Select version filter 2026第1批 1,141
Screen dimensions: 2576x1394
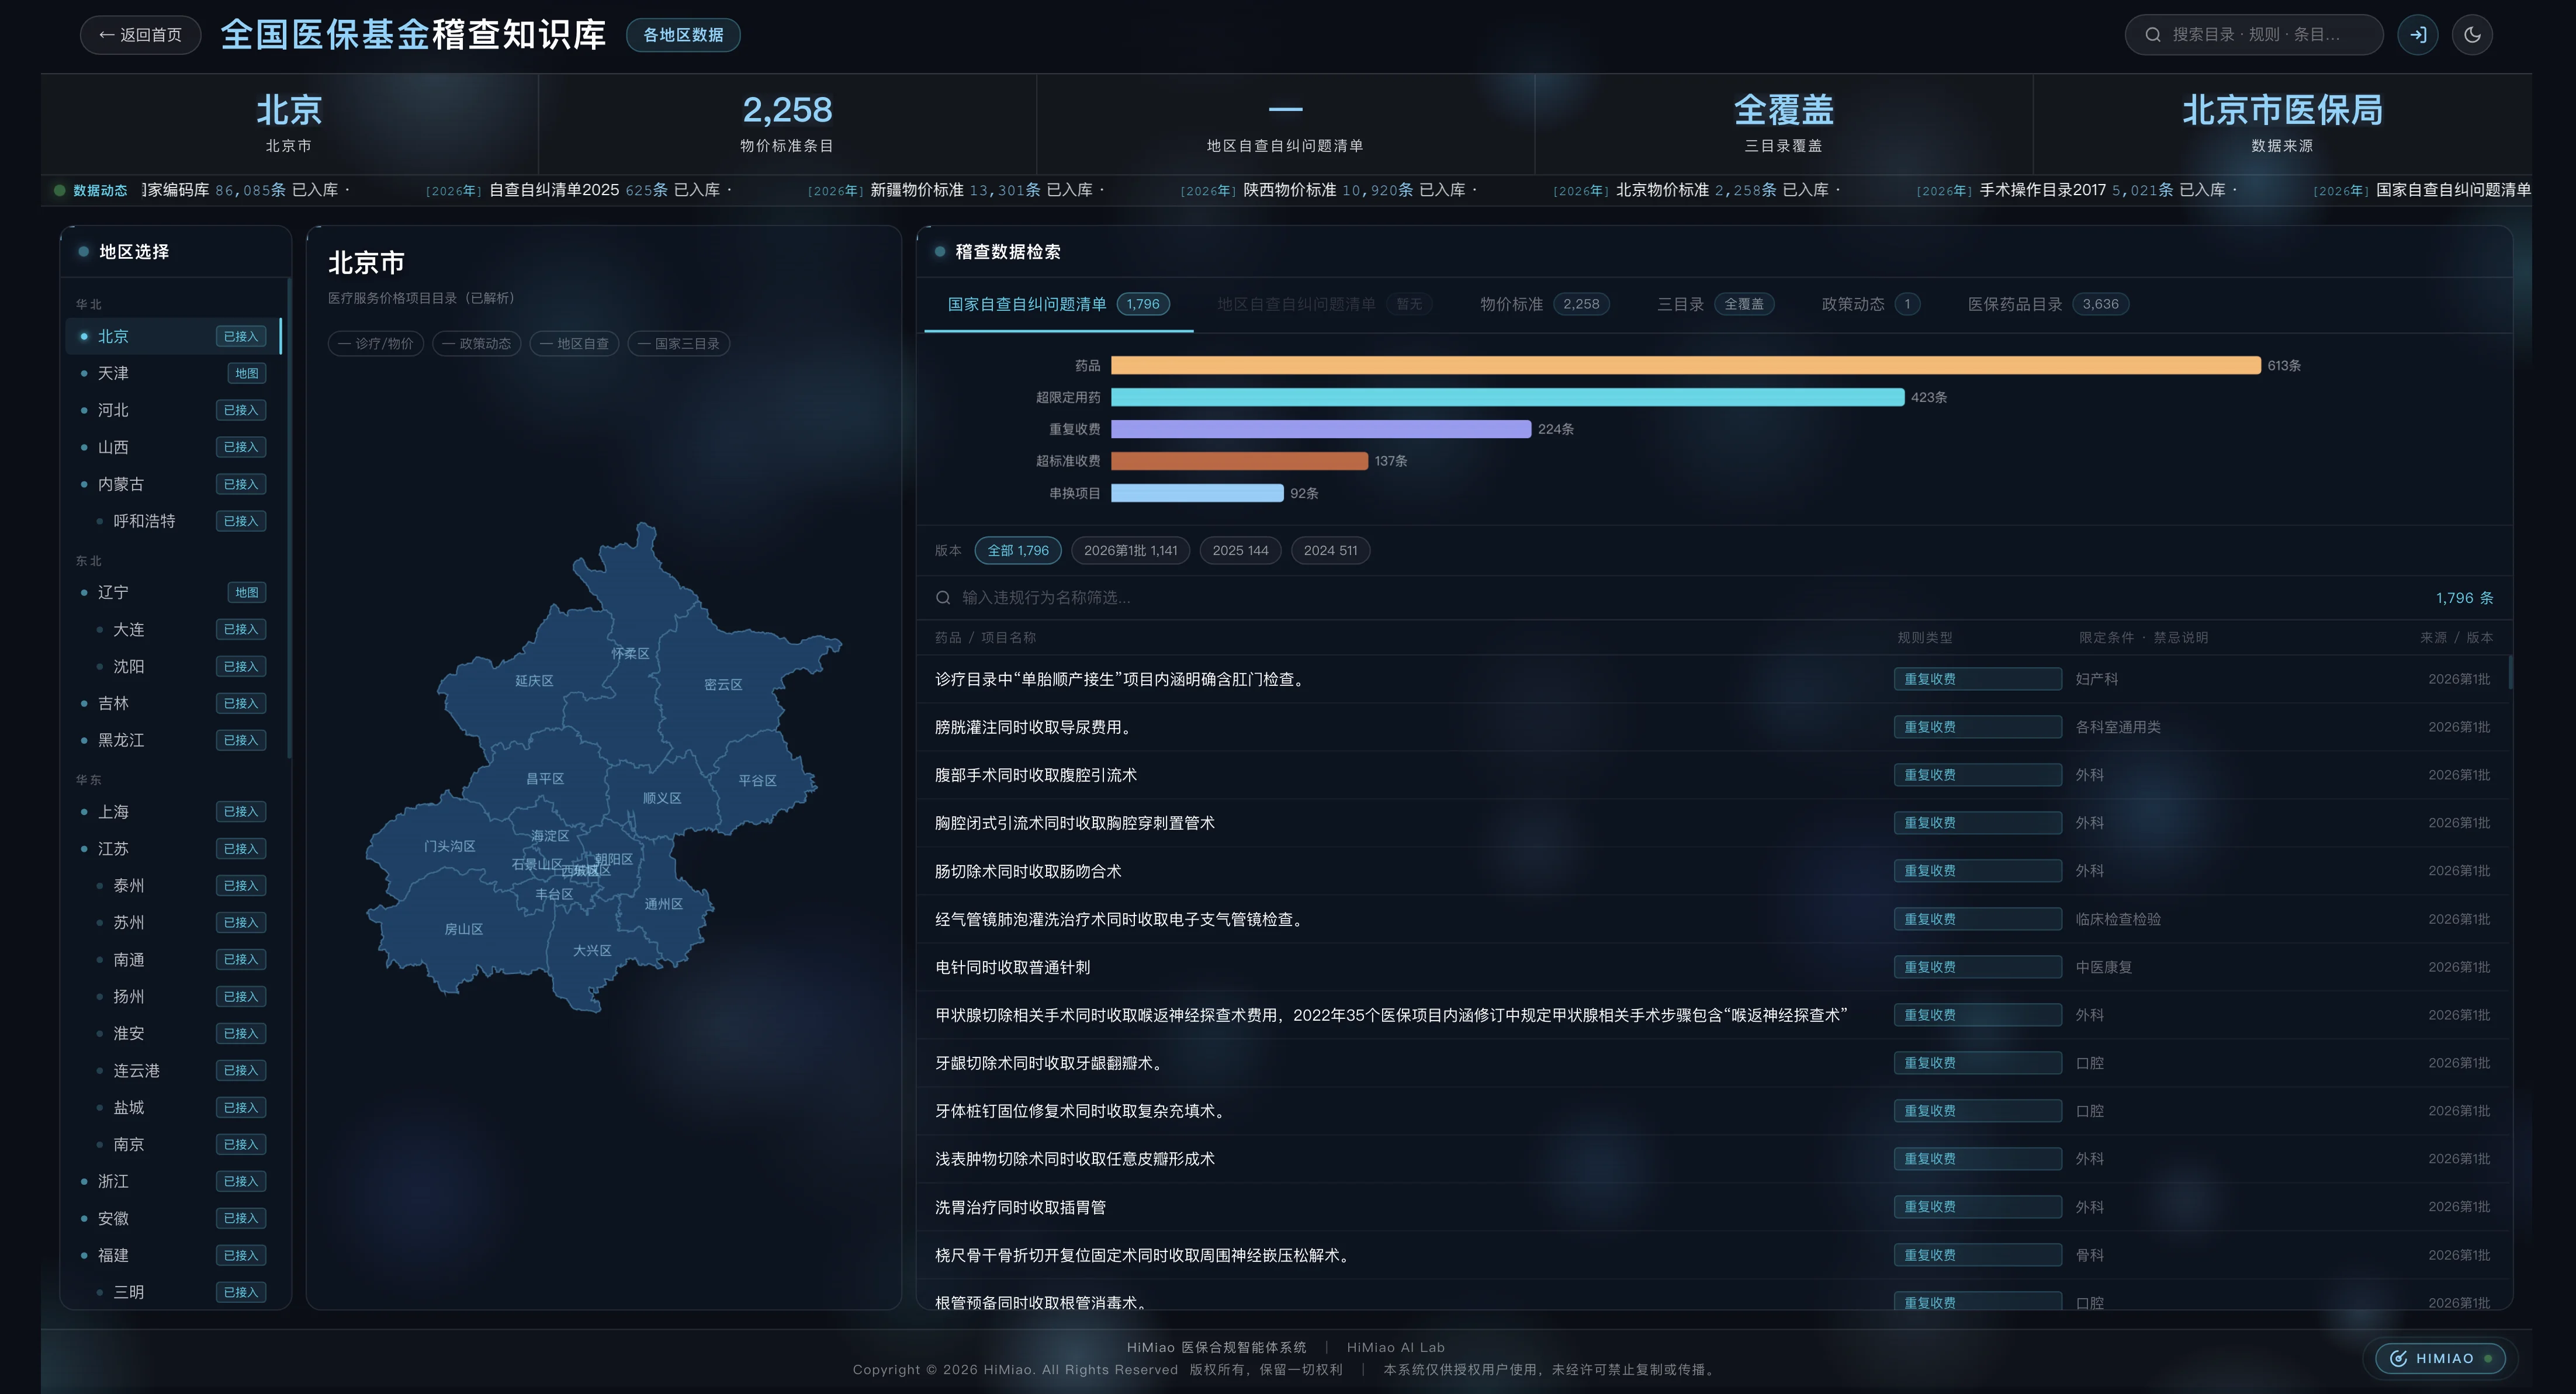[1130, 551]
